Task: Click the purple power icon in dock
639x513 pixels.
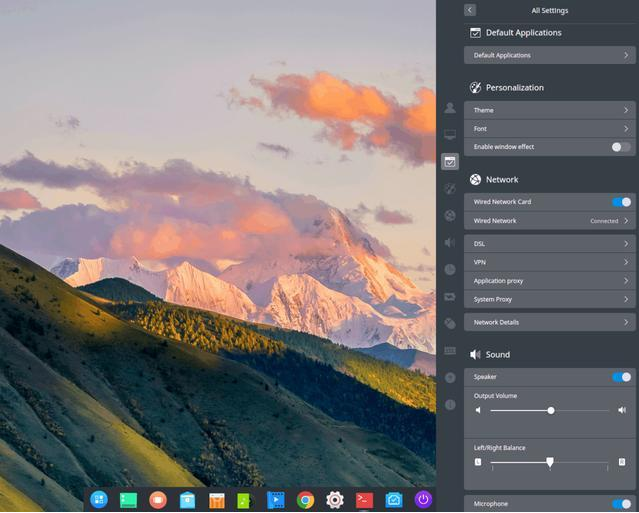Action: (x=423, y=500)
